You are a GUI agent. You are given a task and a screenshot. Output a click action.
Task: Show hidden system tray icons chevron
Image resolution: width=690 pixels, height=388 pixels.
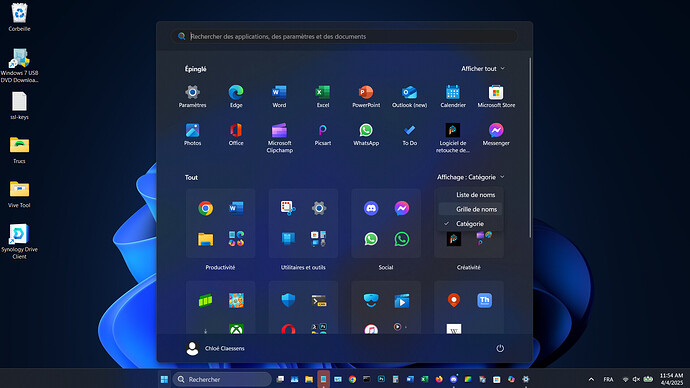591,379
